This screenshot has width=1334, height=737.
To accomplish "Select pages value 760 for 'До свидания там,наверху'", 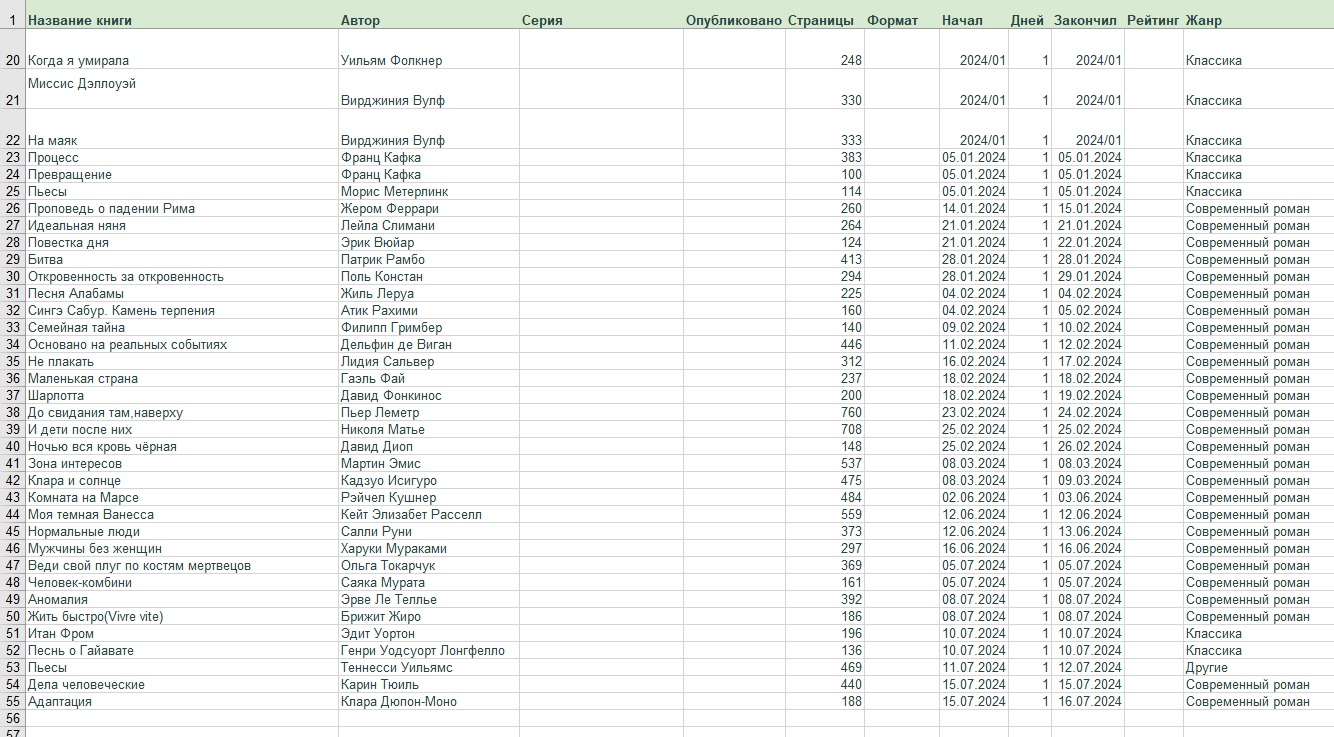I will (824, 412).
